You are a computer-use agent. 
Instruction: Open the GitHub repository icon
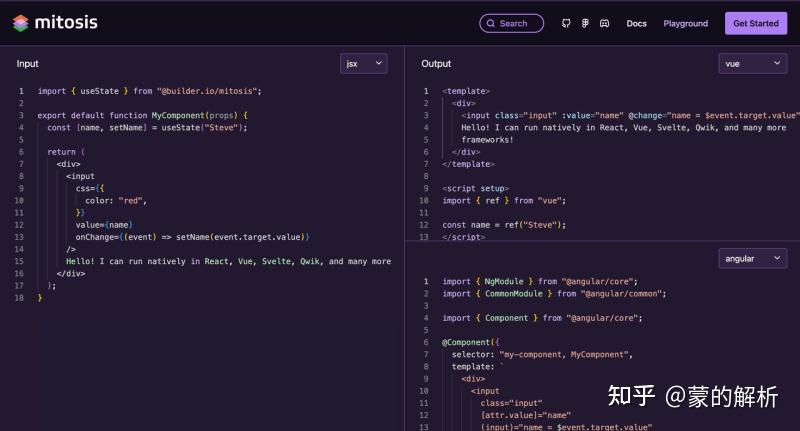point(566,23)
